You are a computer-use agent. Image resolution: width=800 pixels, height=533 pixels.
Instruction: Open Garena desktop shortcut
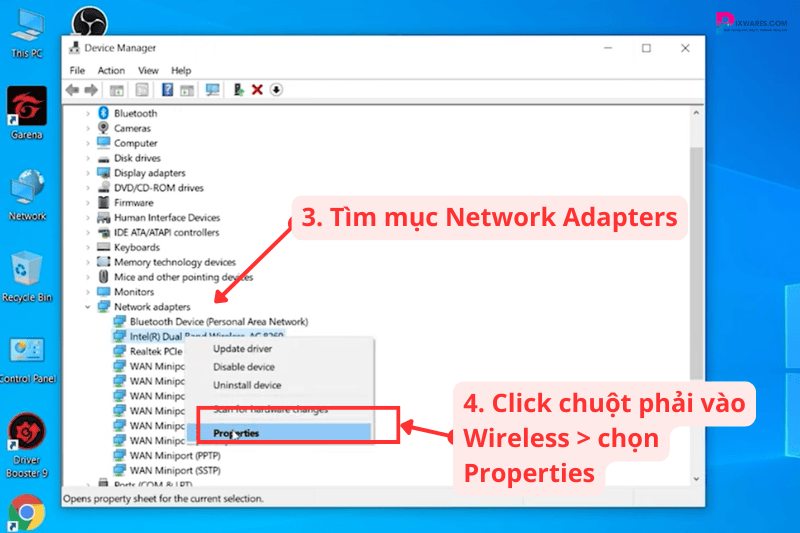(27, 108)
